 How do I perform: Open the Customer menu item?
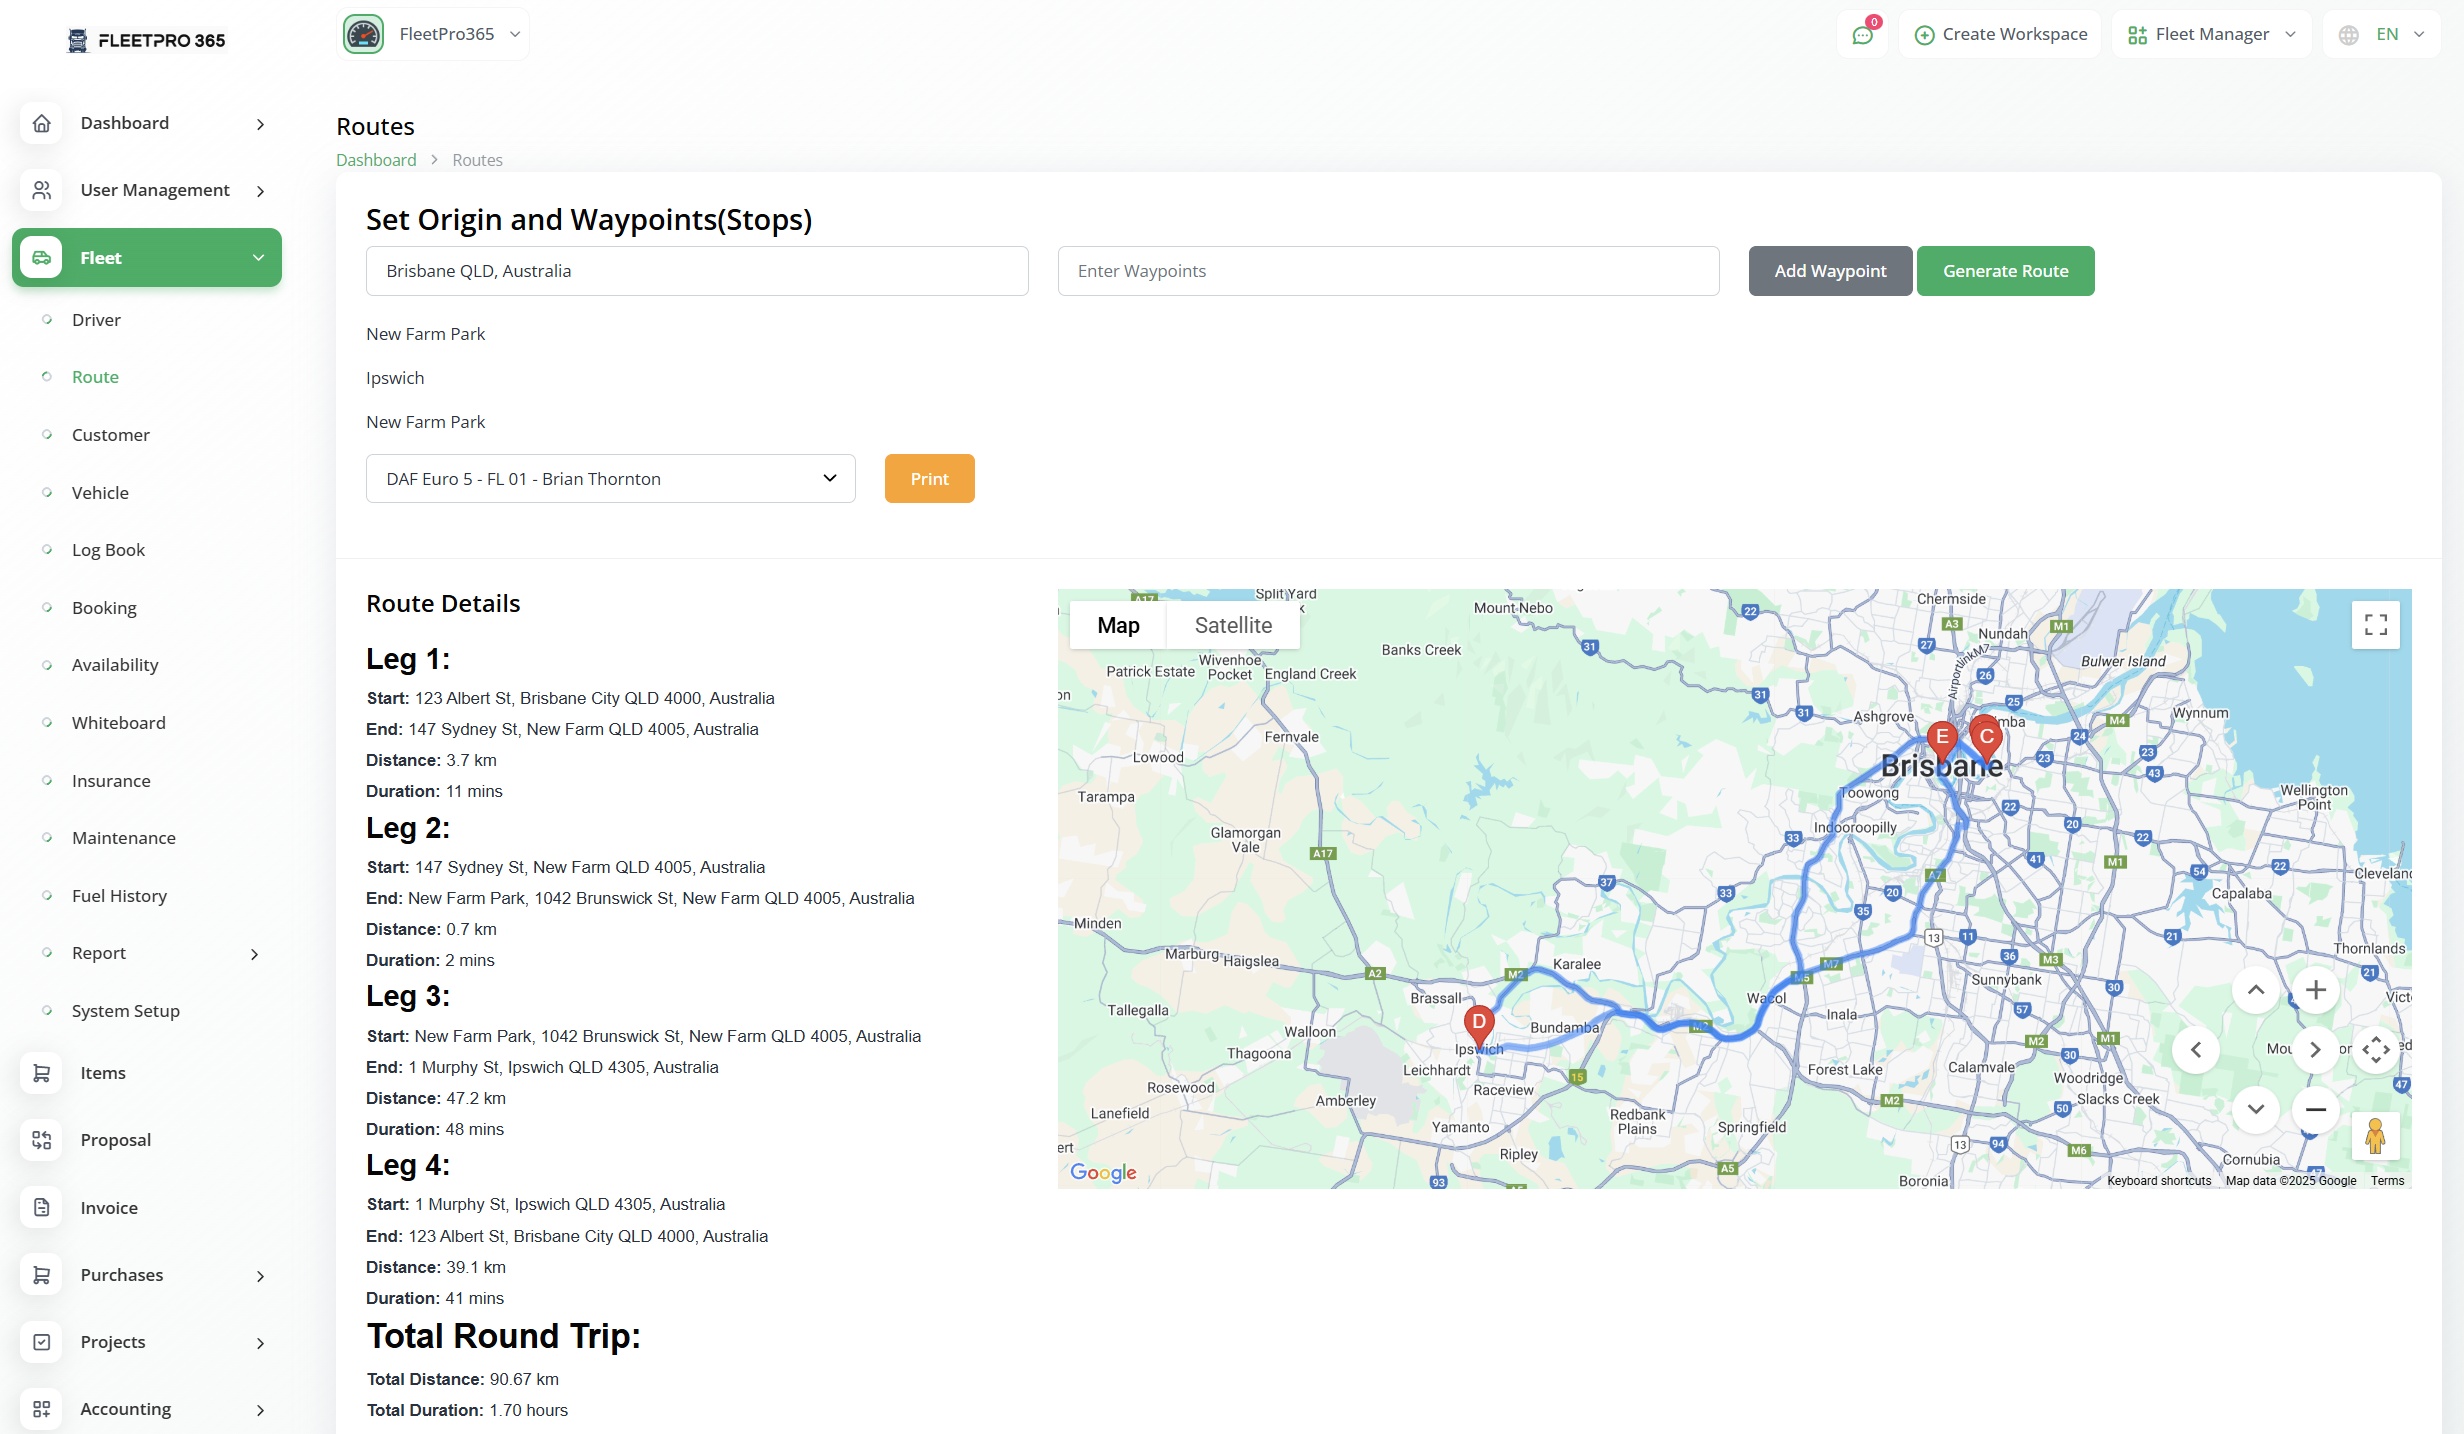pyautogui.click(x=111, y=435)
